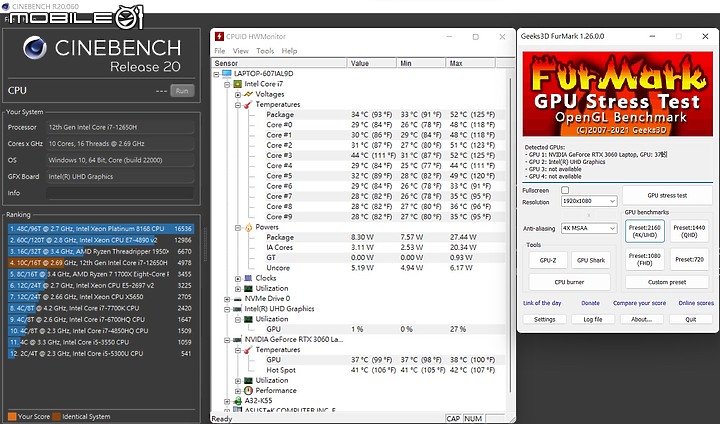The height and width of the screenshot is (424, 720).
Task: Select ranking entry Intel Xeon Platinum 8168
Action: click(101, 228)
